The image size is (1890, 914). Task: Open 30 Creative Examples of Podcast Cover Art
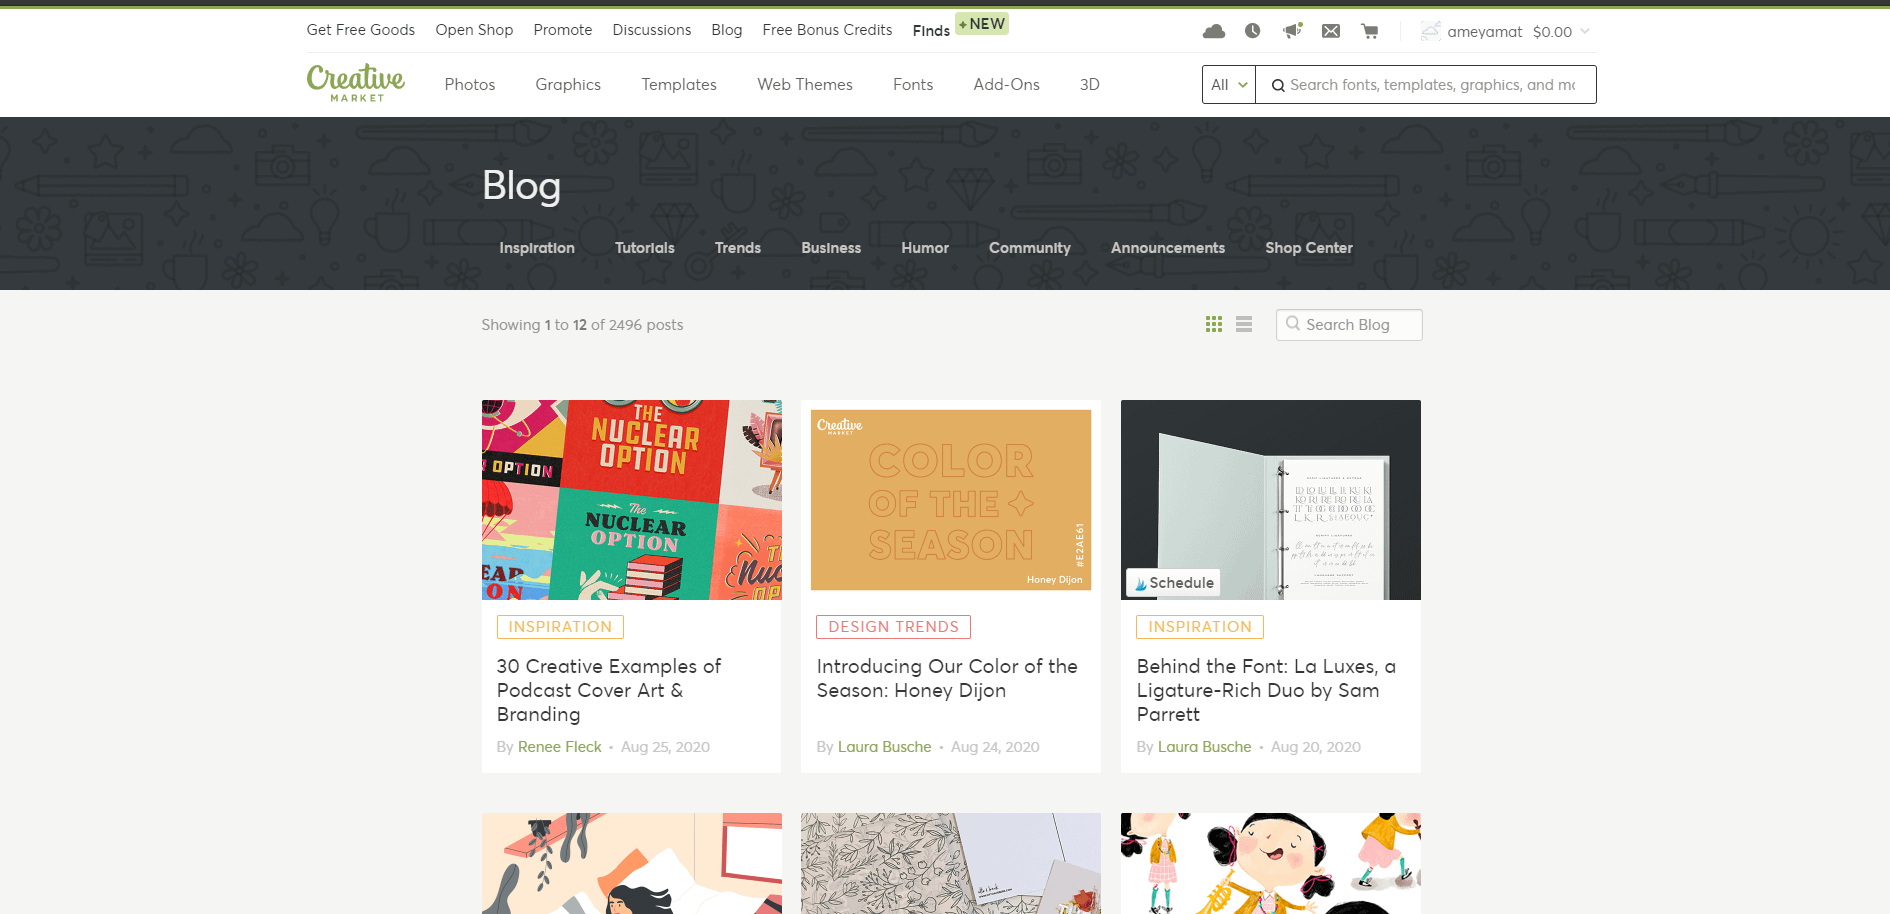[x=609, y=690]
